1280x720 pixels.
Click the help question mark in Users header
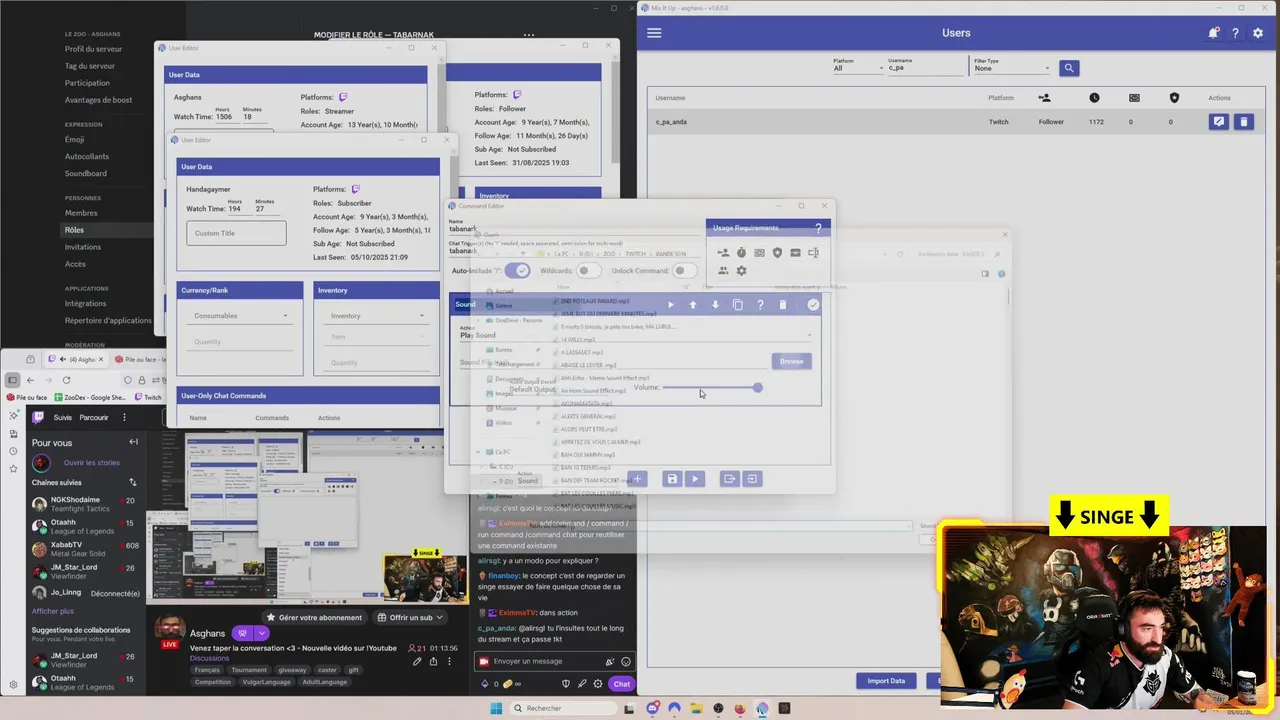coord(1236,33)
